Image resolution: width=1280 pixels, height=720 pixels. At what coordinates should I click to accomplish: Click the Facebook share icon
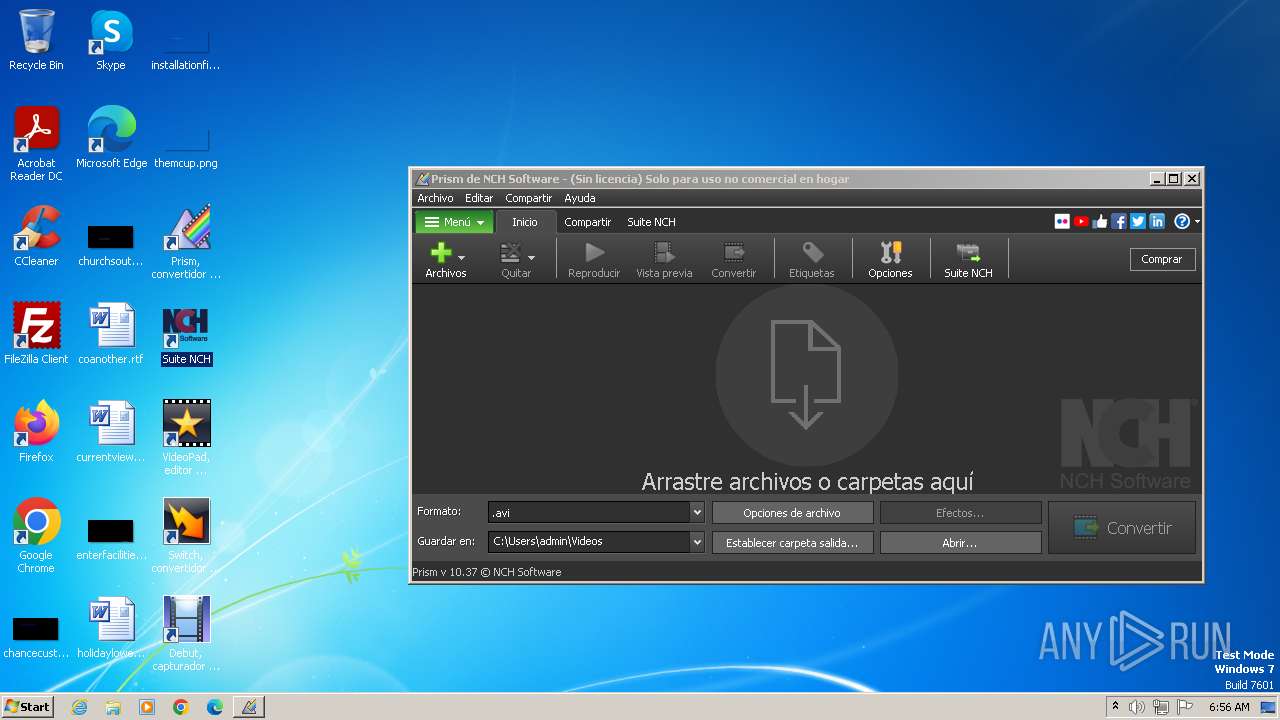tap(1119, 222)
